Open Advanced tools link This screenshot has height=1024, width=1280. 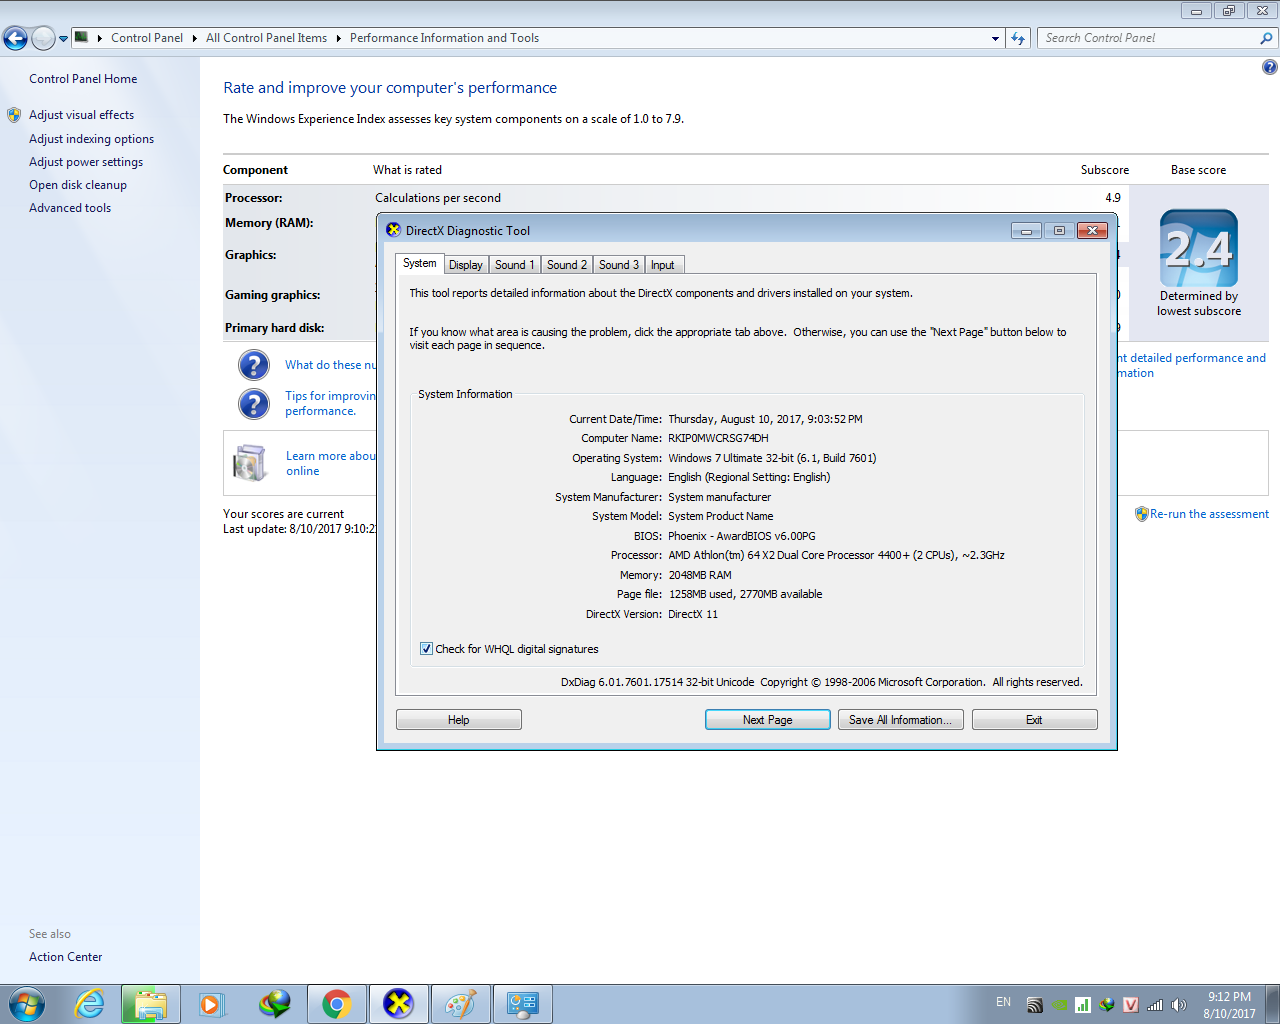click(70, 208)
